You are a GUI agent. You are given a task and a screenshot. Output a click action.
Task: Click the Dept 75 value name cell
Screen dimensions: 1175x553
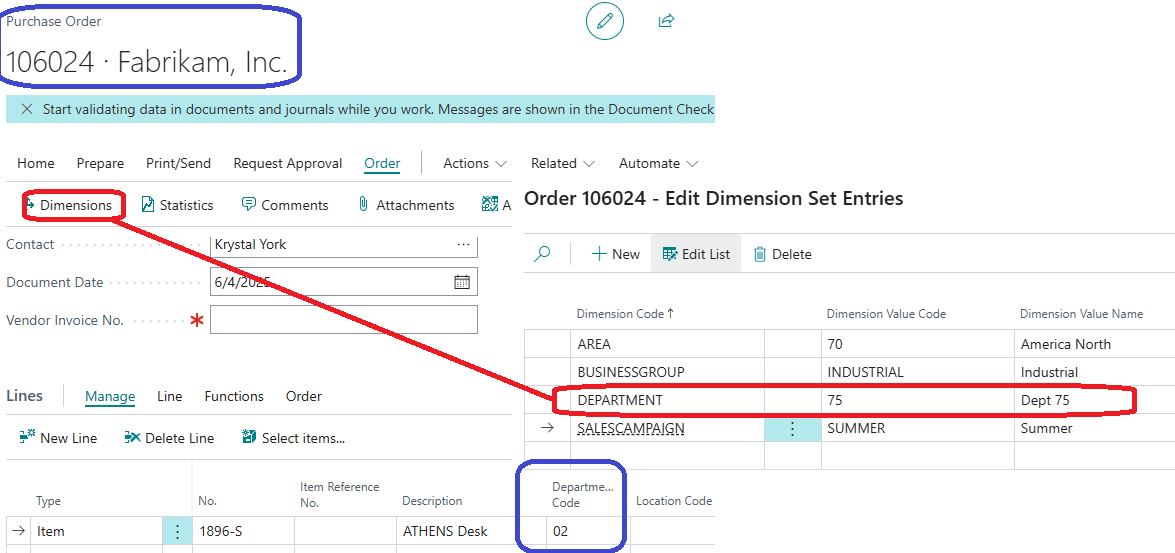coord(1095,400)
